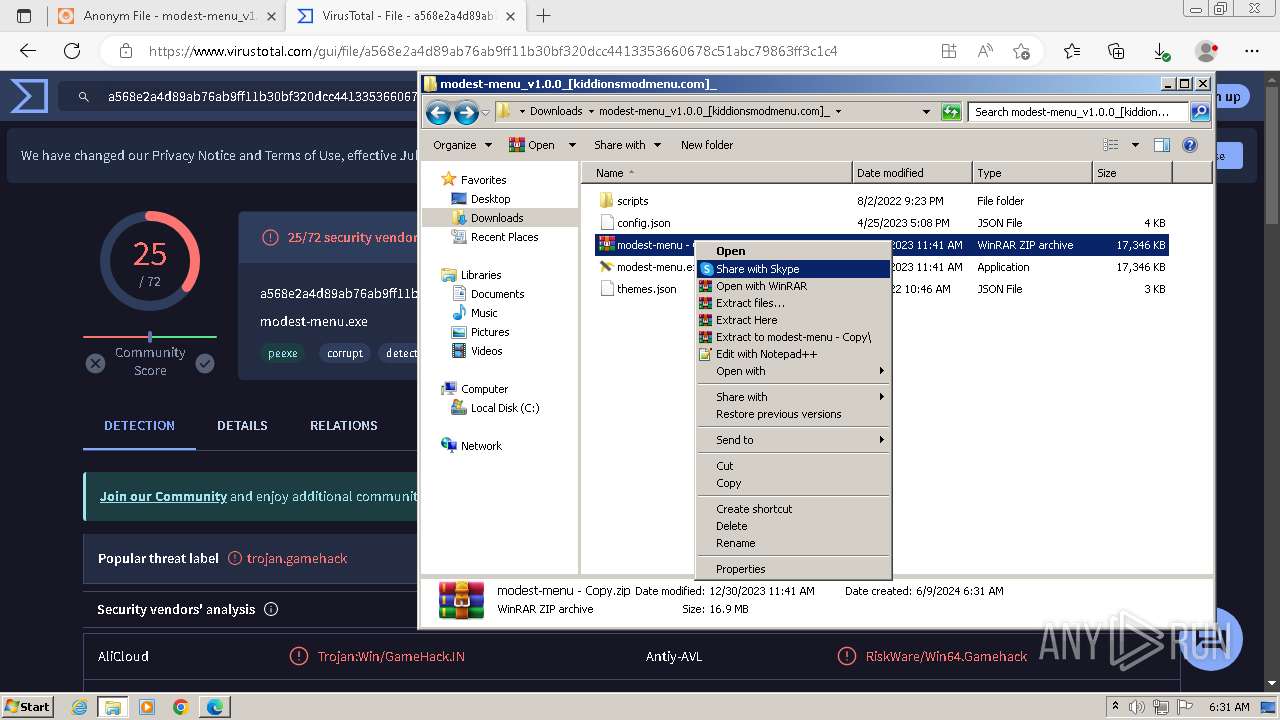Image resolution: width=1280 pixels, height=720 pixels.
Task: Choose Copy in context menu
Action: pos(793,483)
